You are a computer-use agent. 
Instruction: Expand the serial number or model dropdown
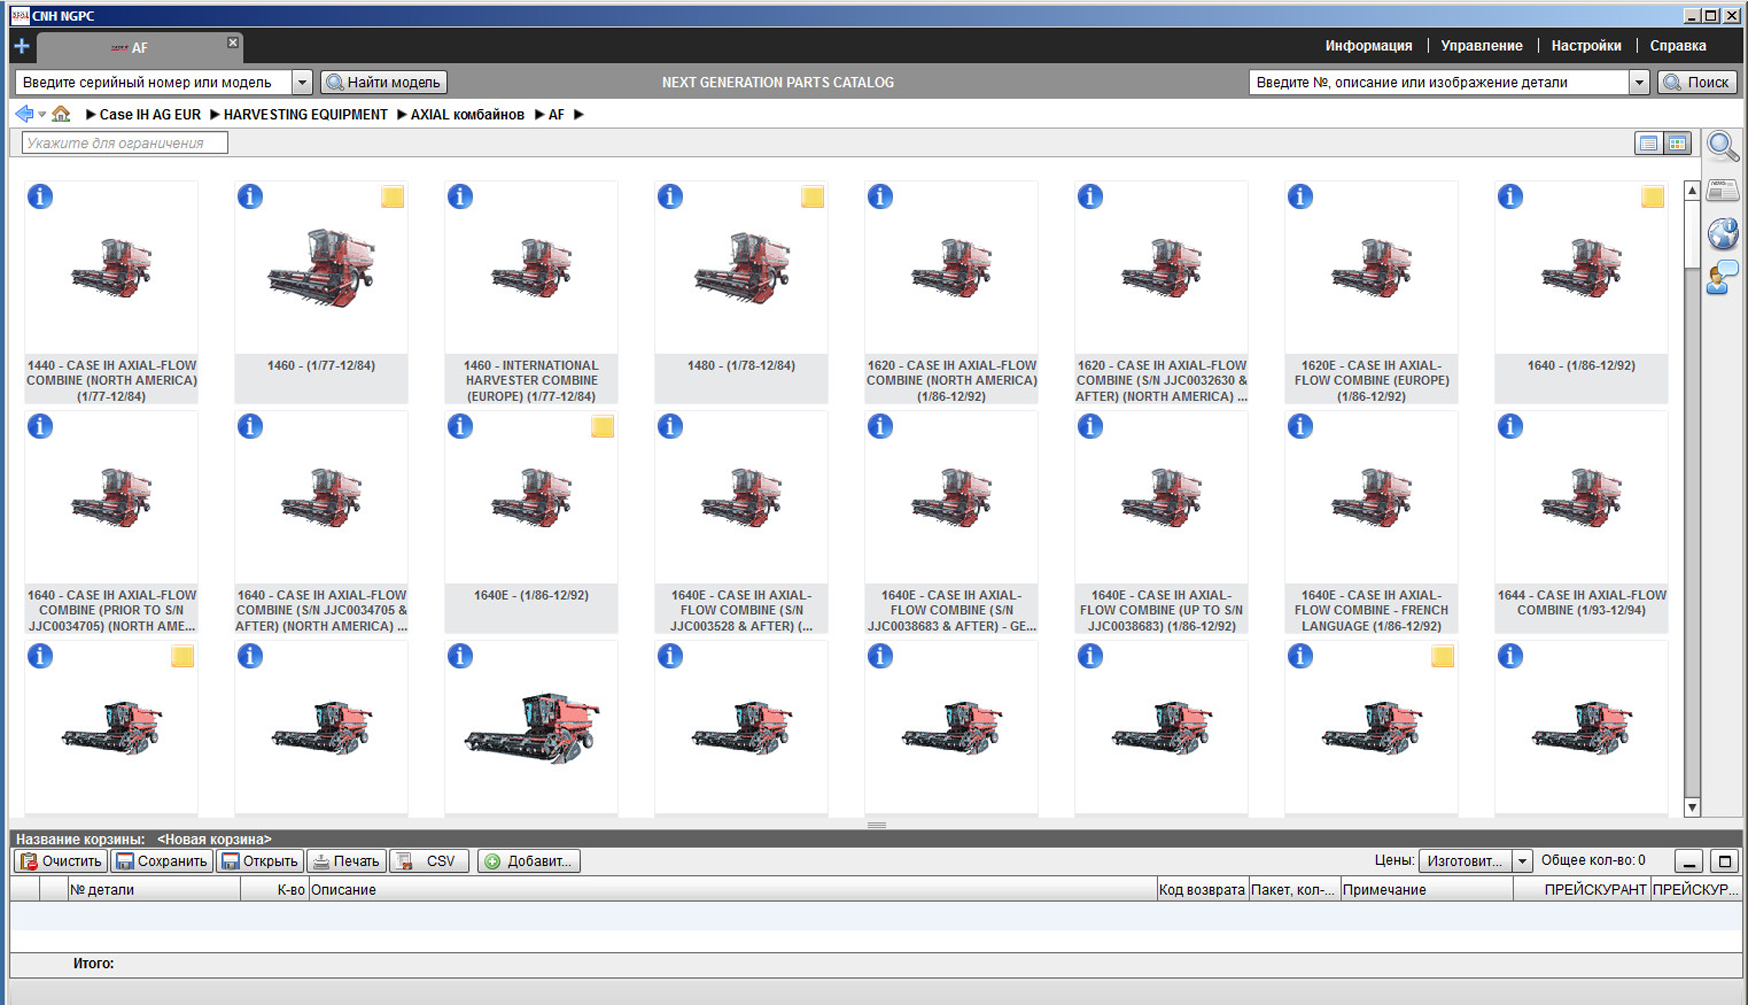[302, 83]
